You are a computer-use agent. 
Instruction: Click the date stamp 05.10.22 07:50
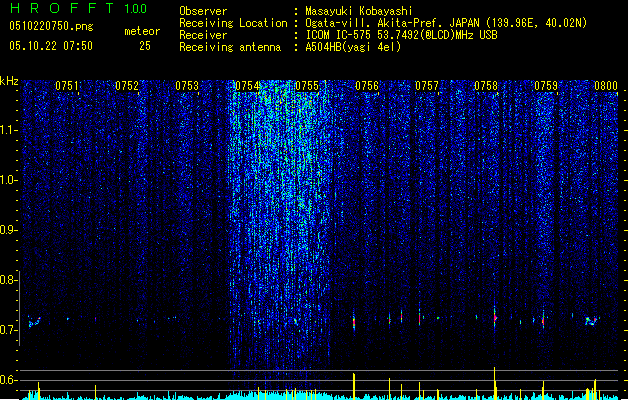coord(51,46)
